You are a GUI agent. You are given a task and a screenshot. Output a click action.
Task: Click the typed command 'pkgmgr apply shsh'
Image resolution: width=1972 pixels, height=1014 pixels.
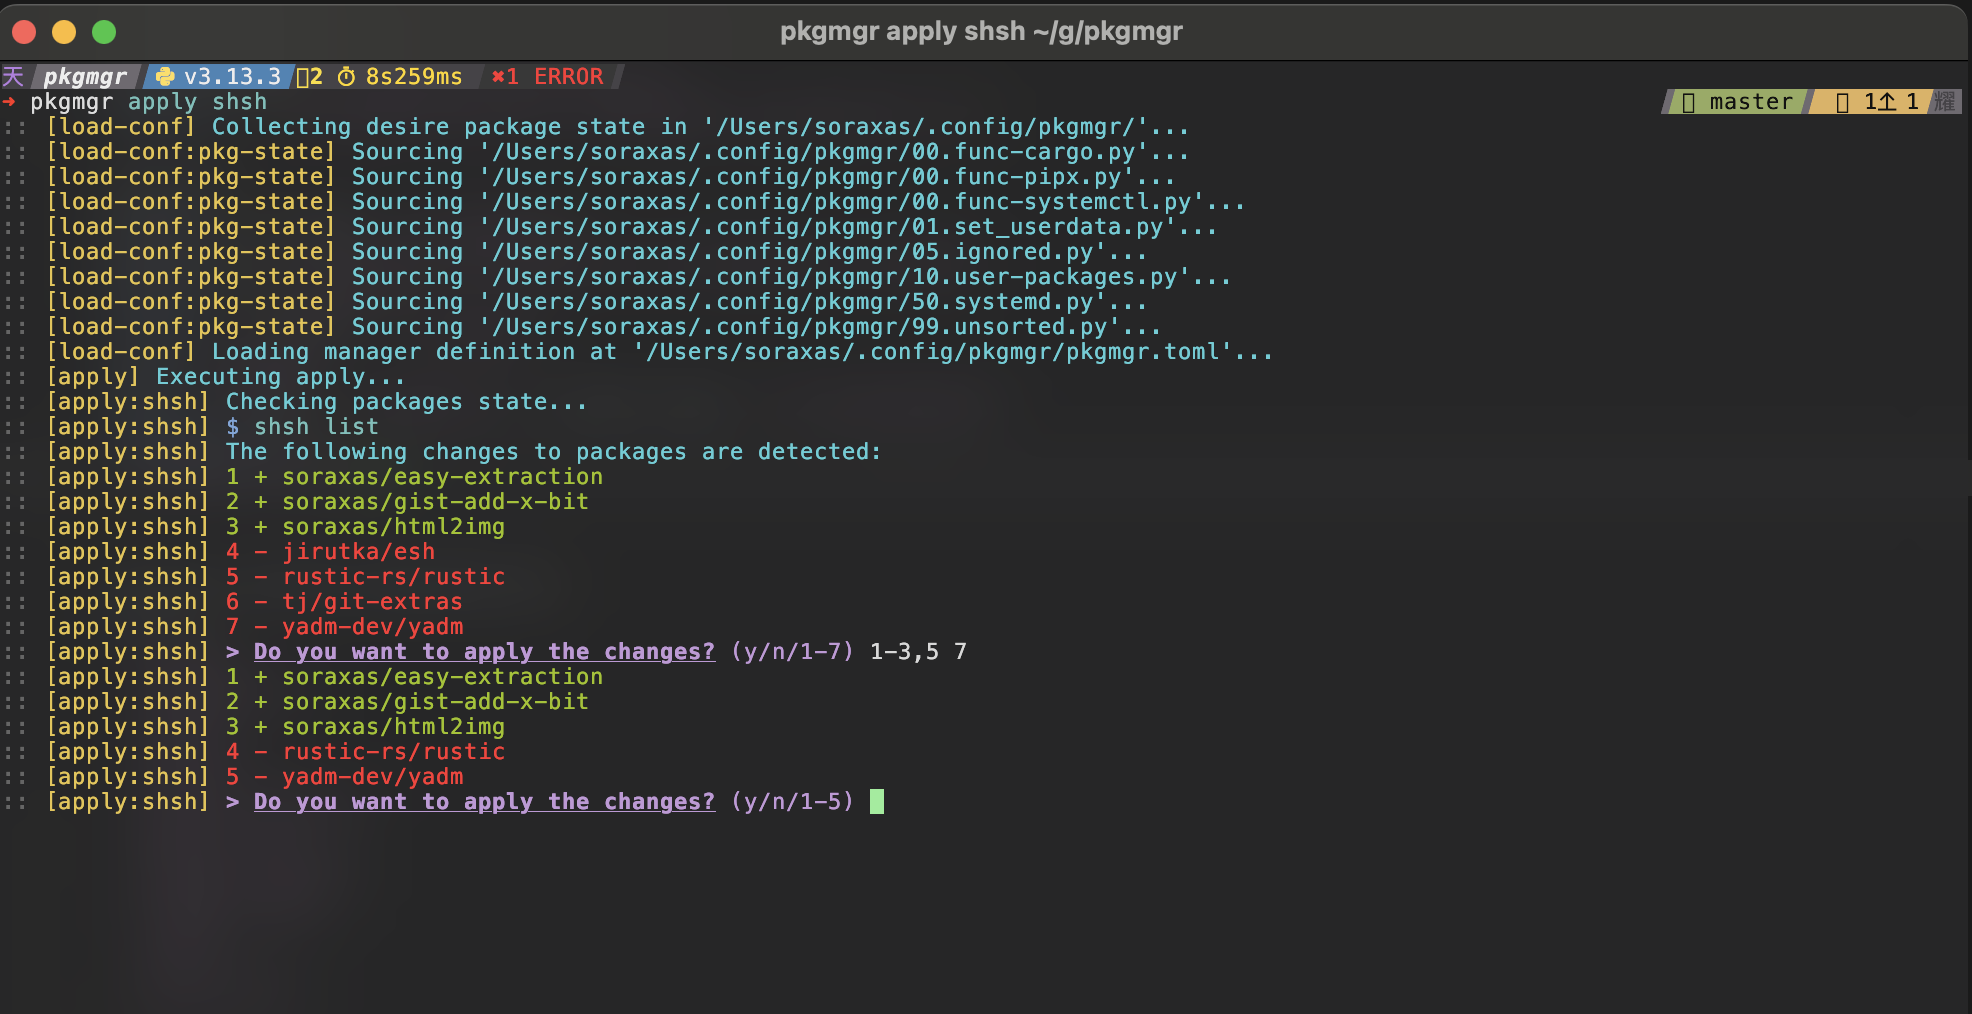pyautogui.click(x=149, y=102)
